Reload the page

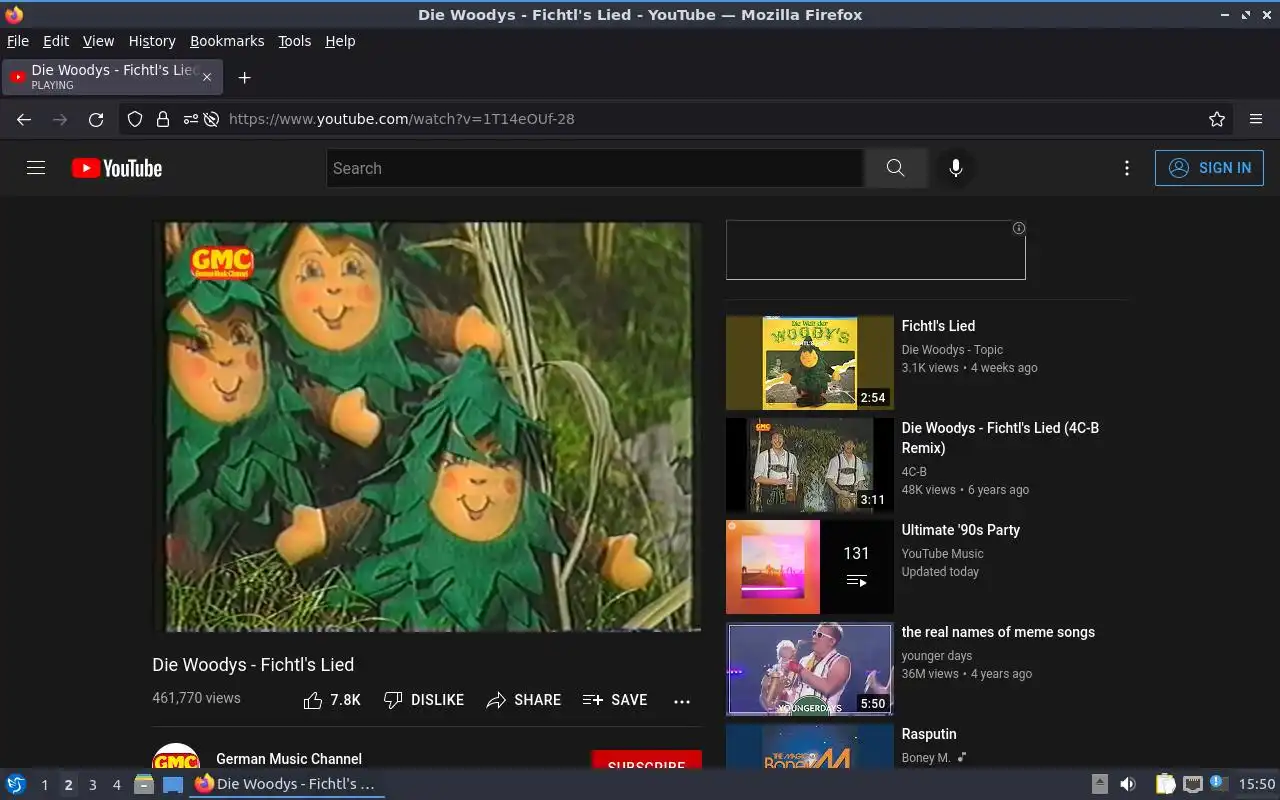click(96, 119)
